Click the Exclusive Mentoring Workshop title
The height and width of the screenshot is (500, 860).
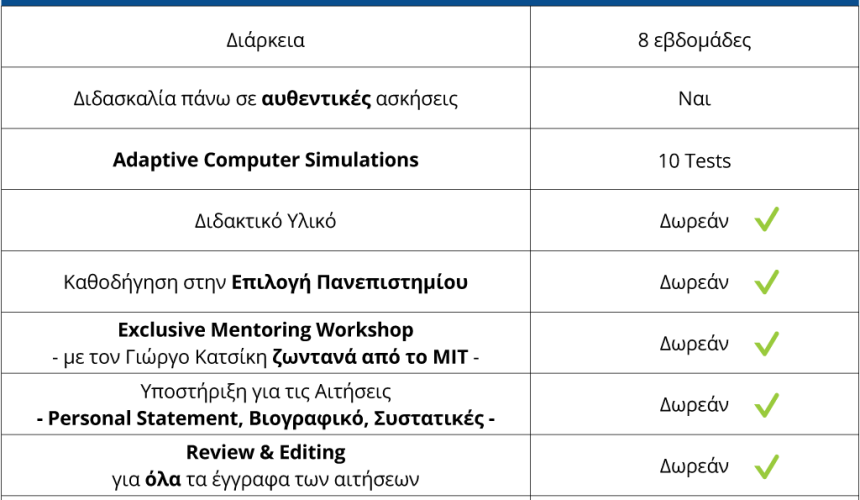tap(265, 329)
